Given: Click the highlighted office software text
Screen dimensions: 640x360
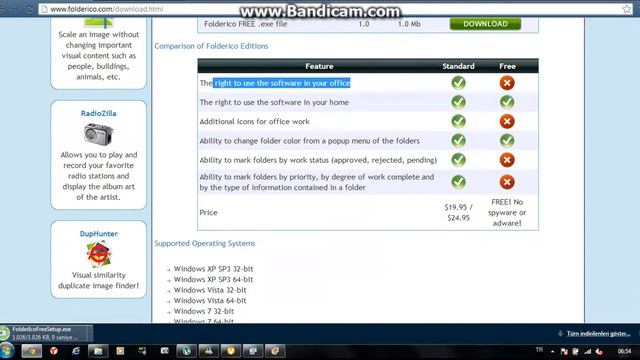Looking at the screenshot, I should point(282,83).
